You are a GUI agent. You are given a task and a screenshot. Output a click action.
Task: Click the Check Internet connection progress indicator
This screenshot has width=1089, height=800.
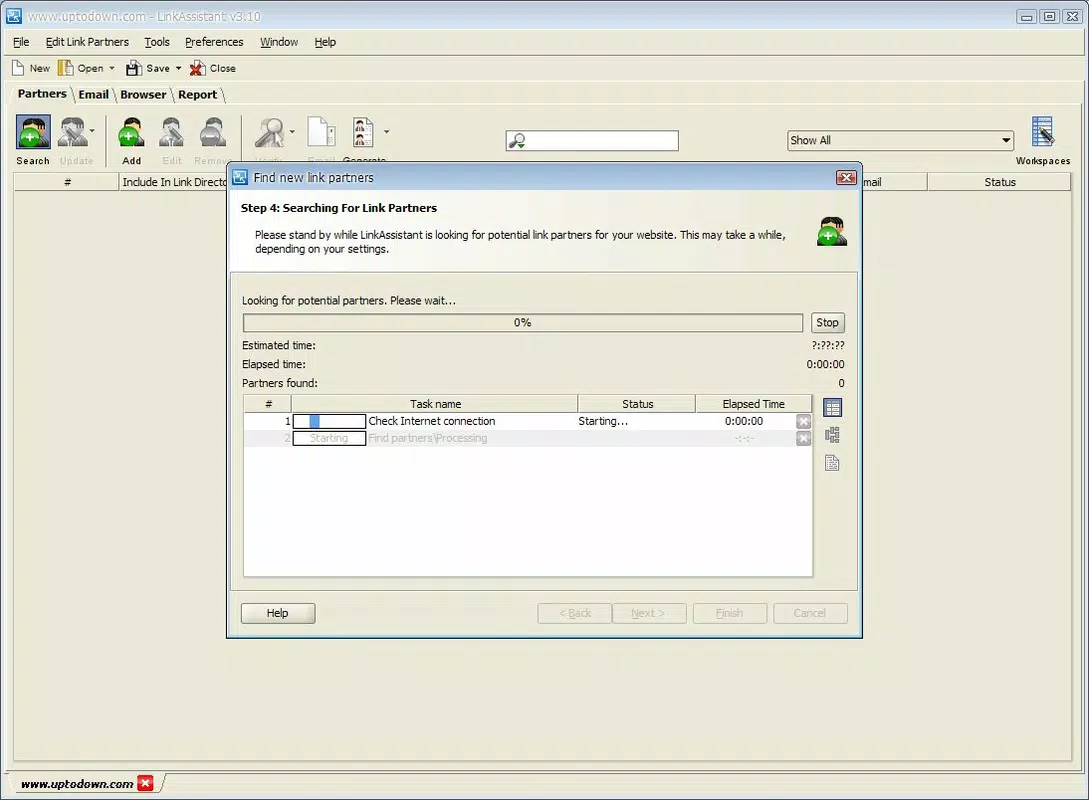pyautogui.click(x=329, y=421)
